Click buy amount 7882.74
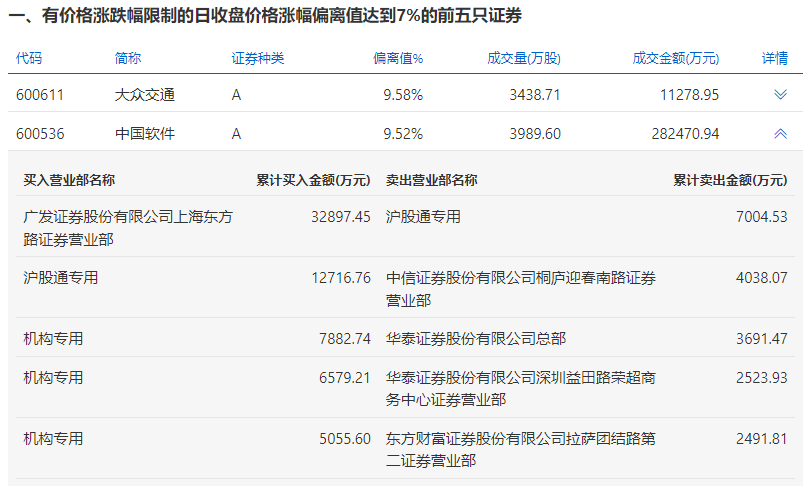Viewport: 810px width, 486px height. (345, 339)
